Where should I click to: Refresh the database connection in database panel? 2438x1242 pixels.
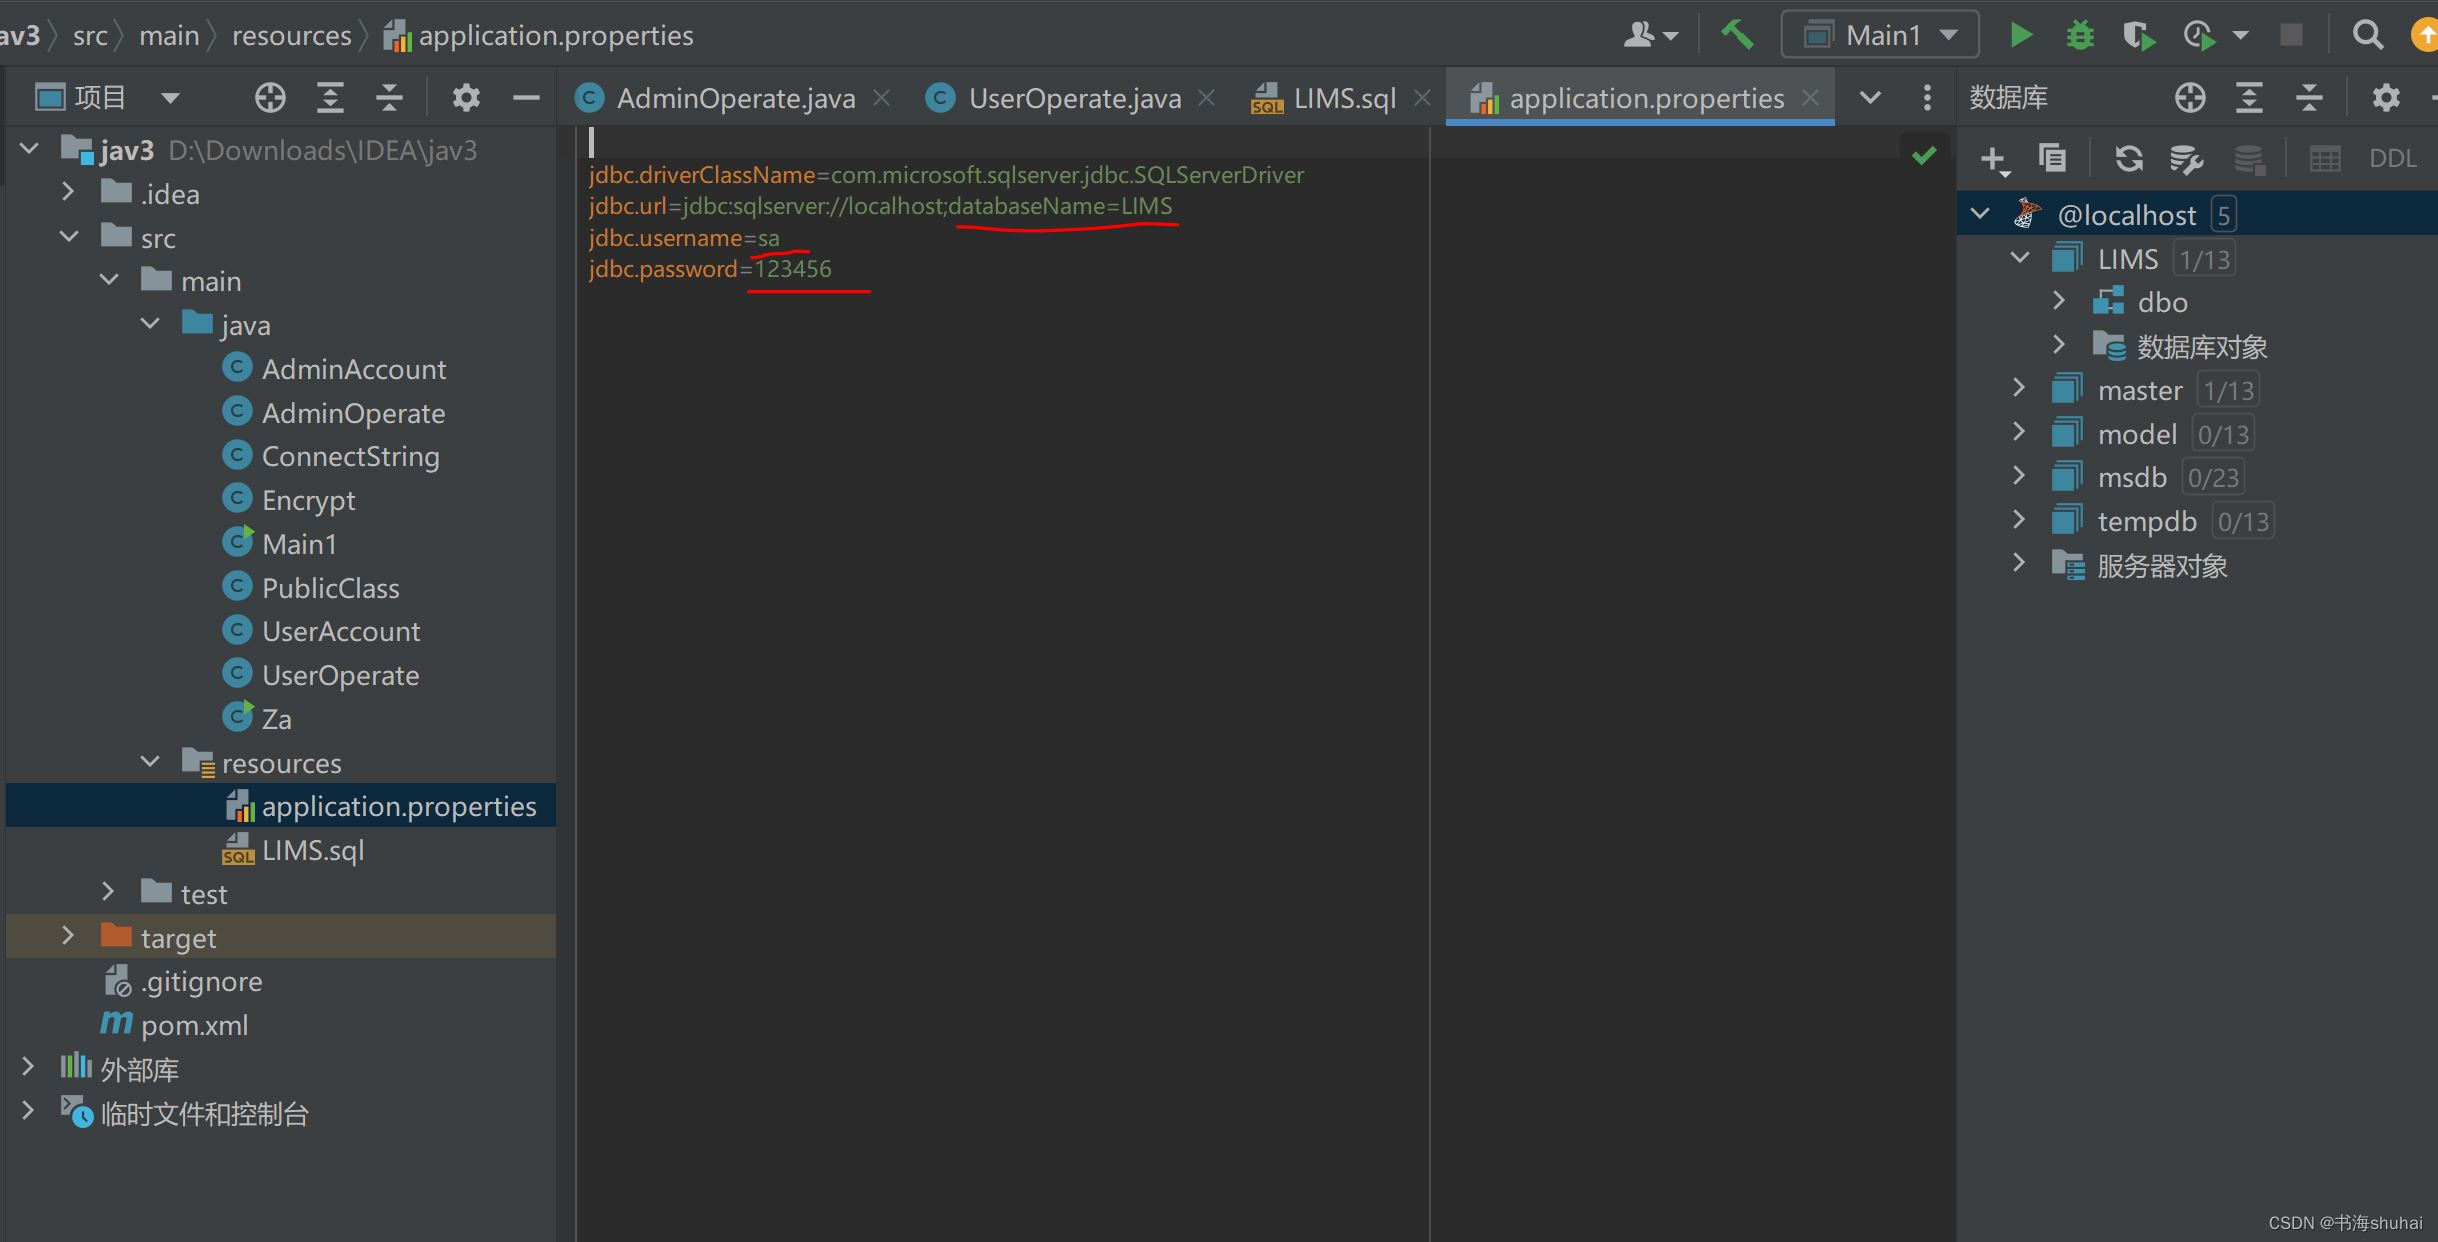click(x=2131, y=158)
